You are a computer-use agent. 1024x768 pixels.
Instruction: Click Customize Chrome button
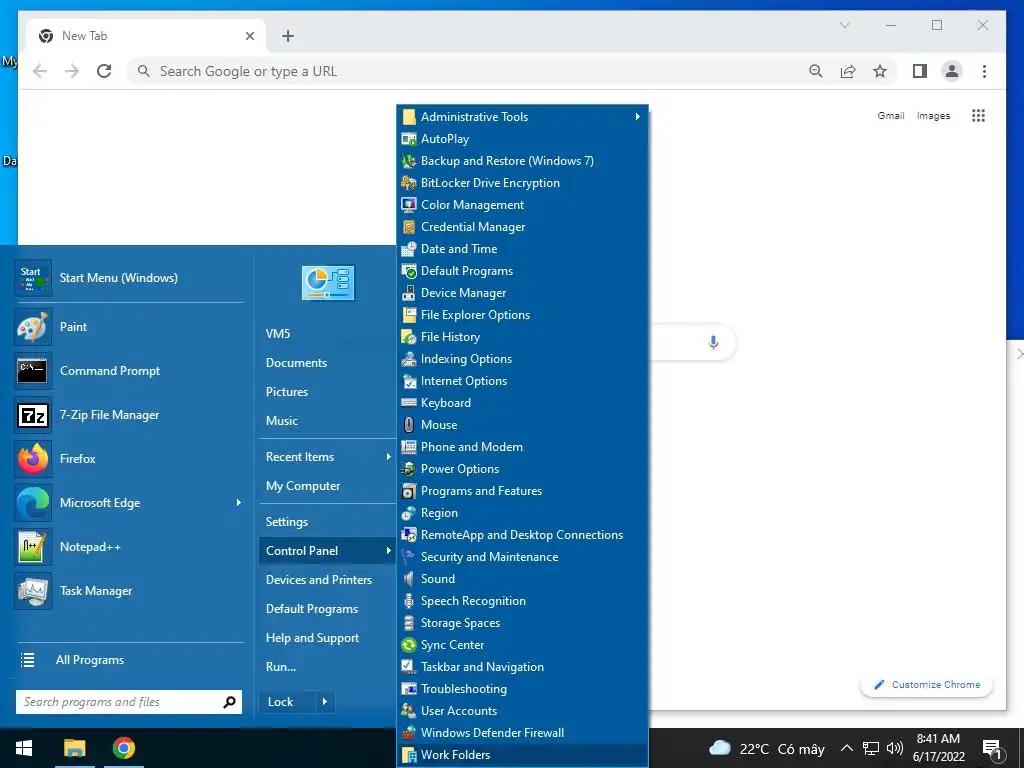click(927, 684)
